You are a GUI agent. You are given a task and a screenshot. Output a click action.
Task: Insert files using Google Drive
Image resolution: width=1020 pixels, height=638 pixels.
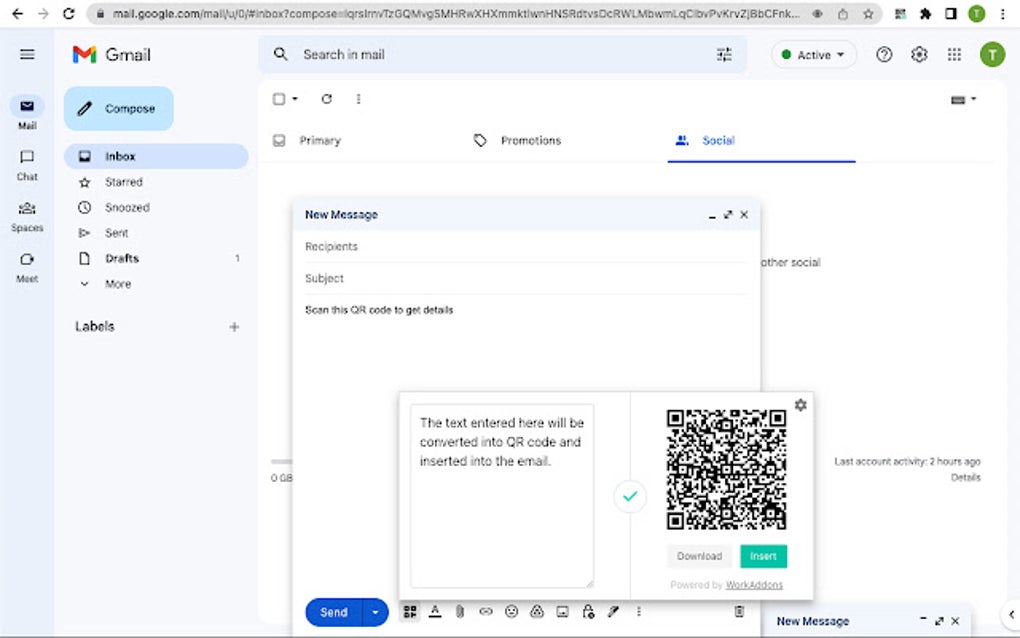[x=536, y=611]
